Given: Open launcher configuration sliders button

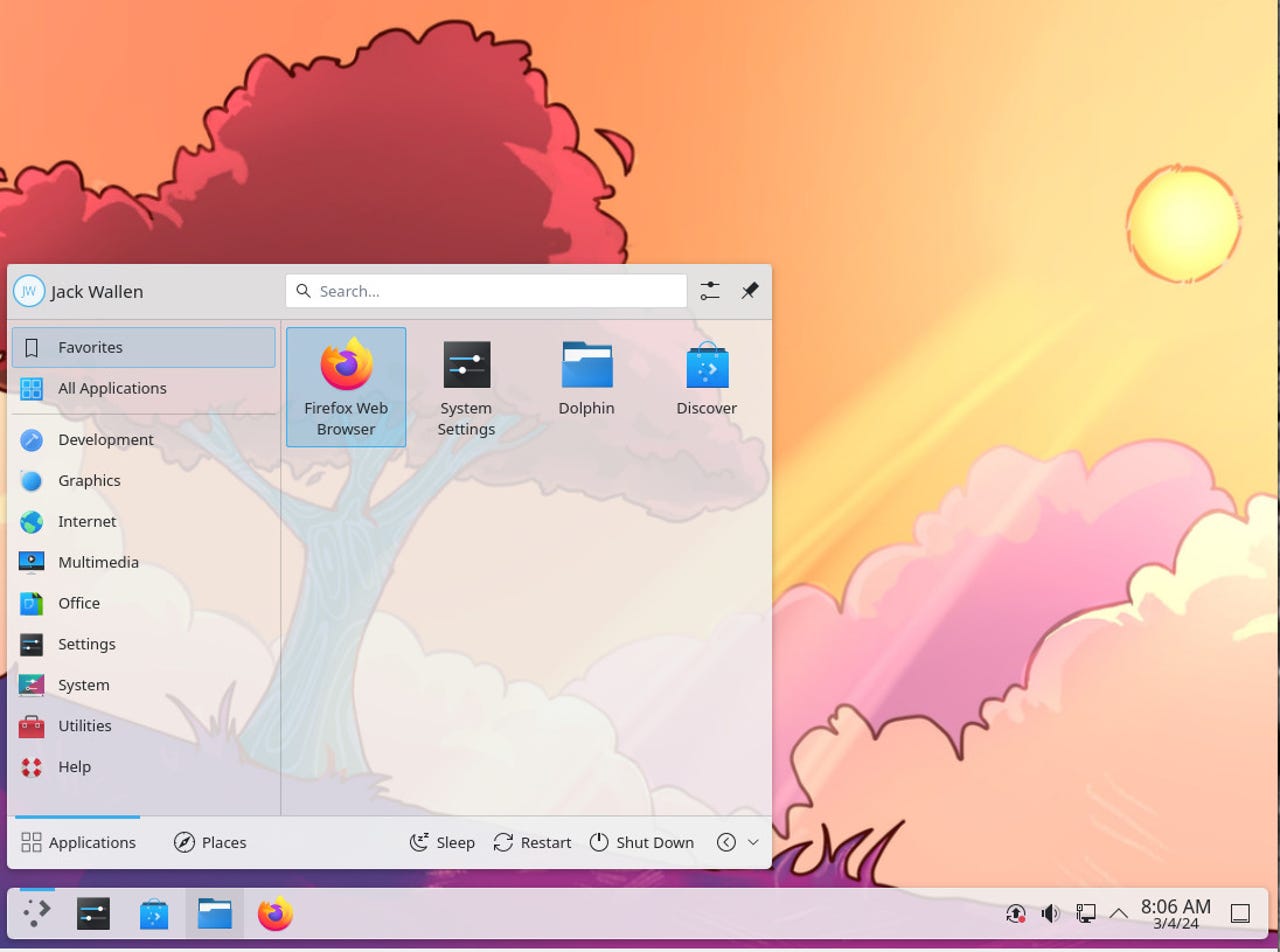Looking at the screenshot, I should point(710,291).
